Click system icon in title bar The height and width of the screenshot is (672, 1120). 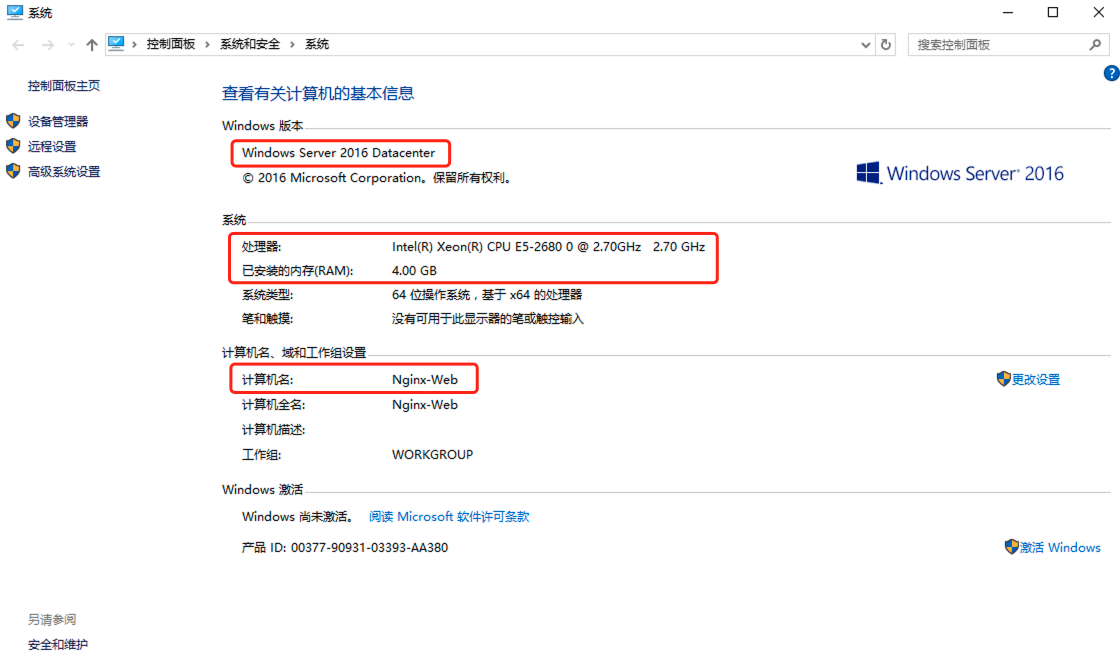click(x=14, y=12)
